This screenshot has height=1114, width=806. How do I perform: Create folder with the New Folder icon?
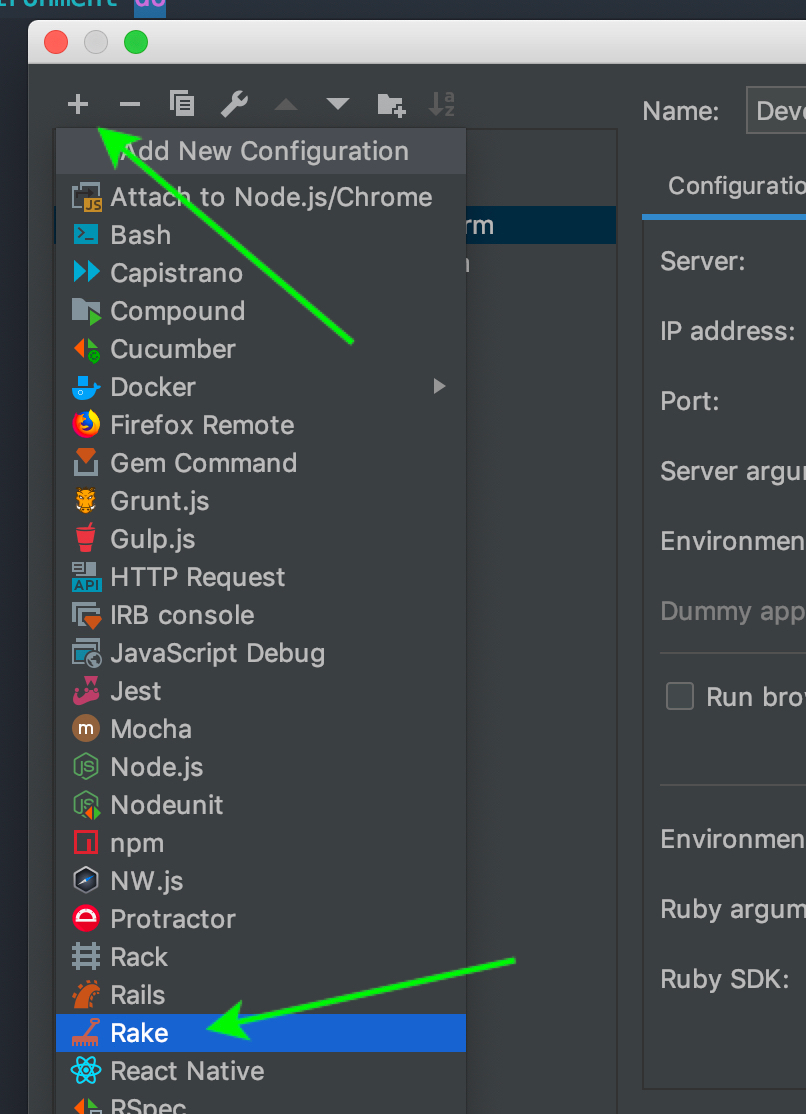[x=390, y=103]
